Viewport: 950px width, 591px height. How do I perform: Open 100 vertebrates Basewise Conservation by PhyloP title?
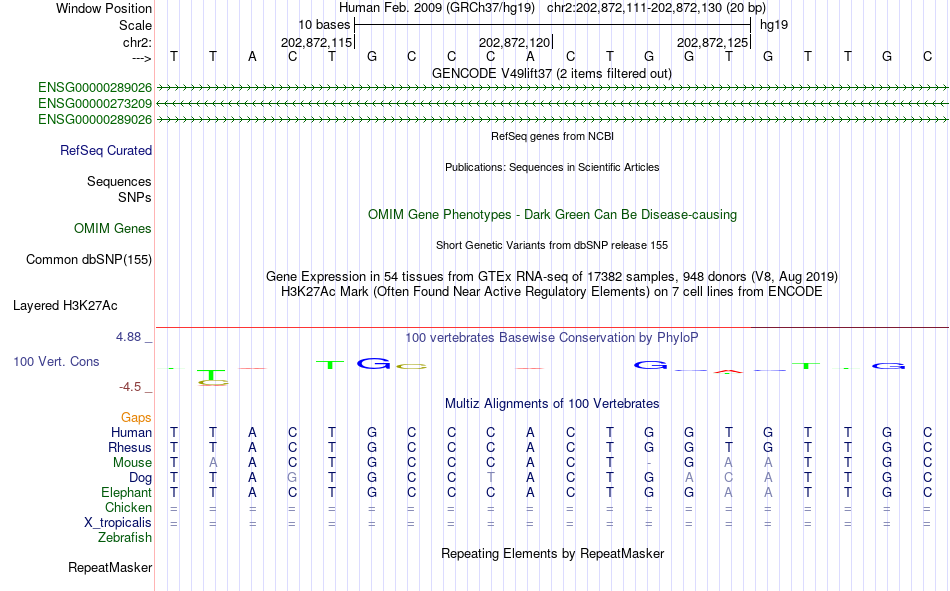[552, 338]
